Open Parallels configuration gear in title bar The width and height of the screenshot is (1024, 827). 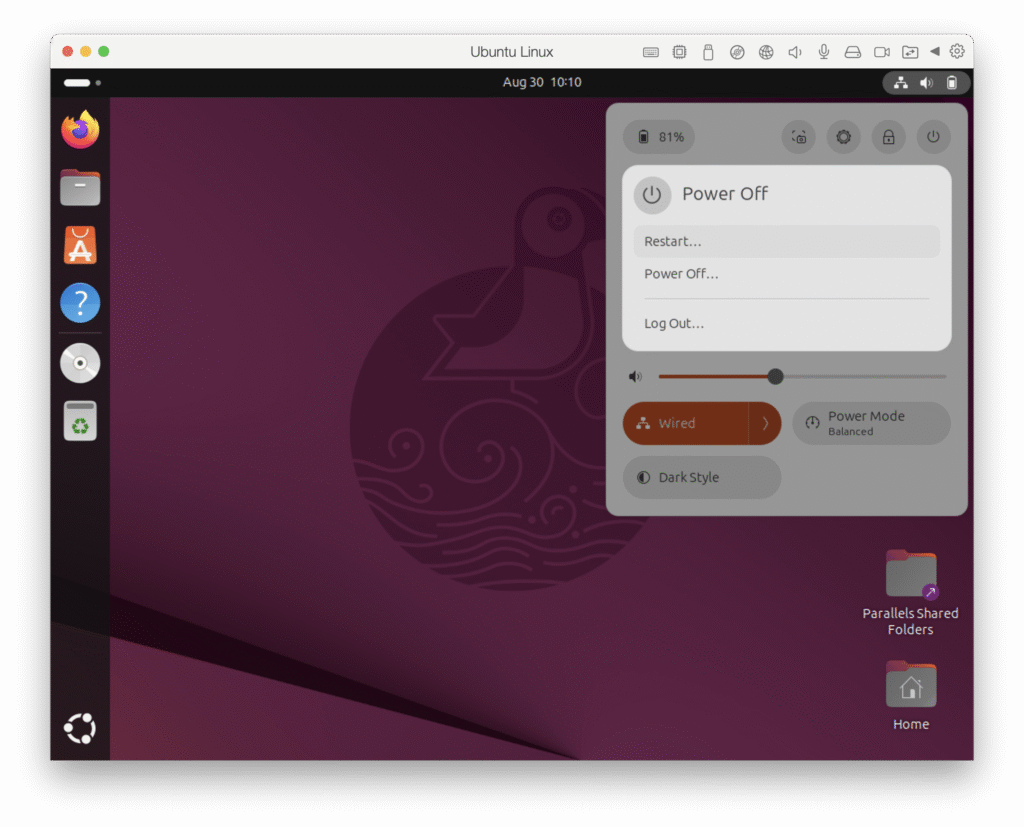point(957,51)
